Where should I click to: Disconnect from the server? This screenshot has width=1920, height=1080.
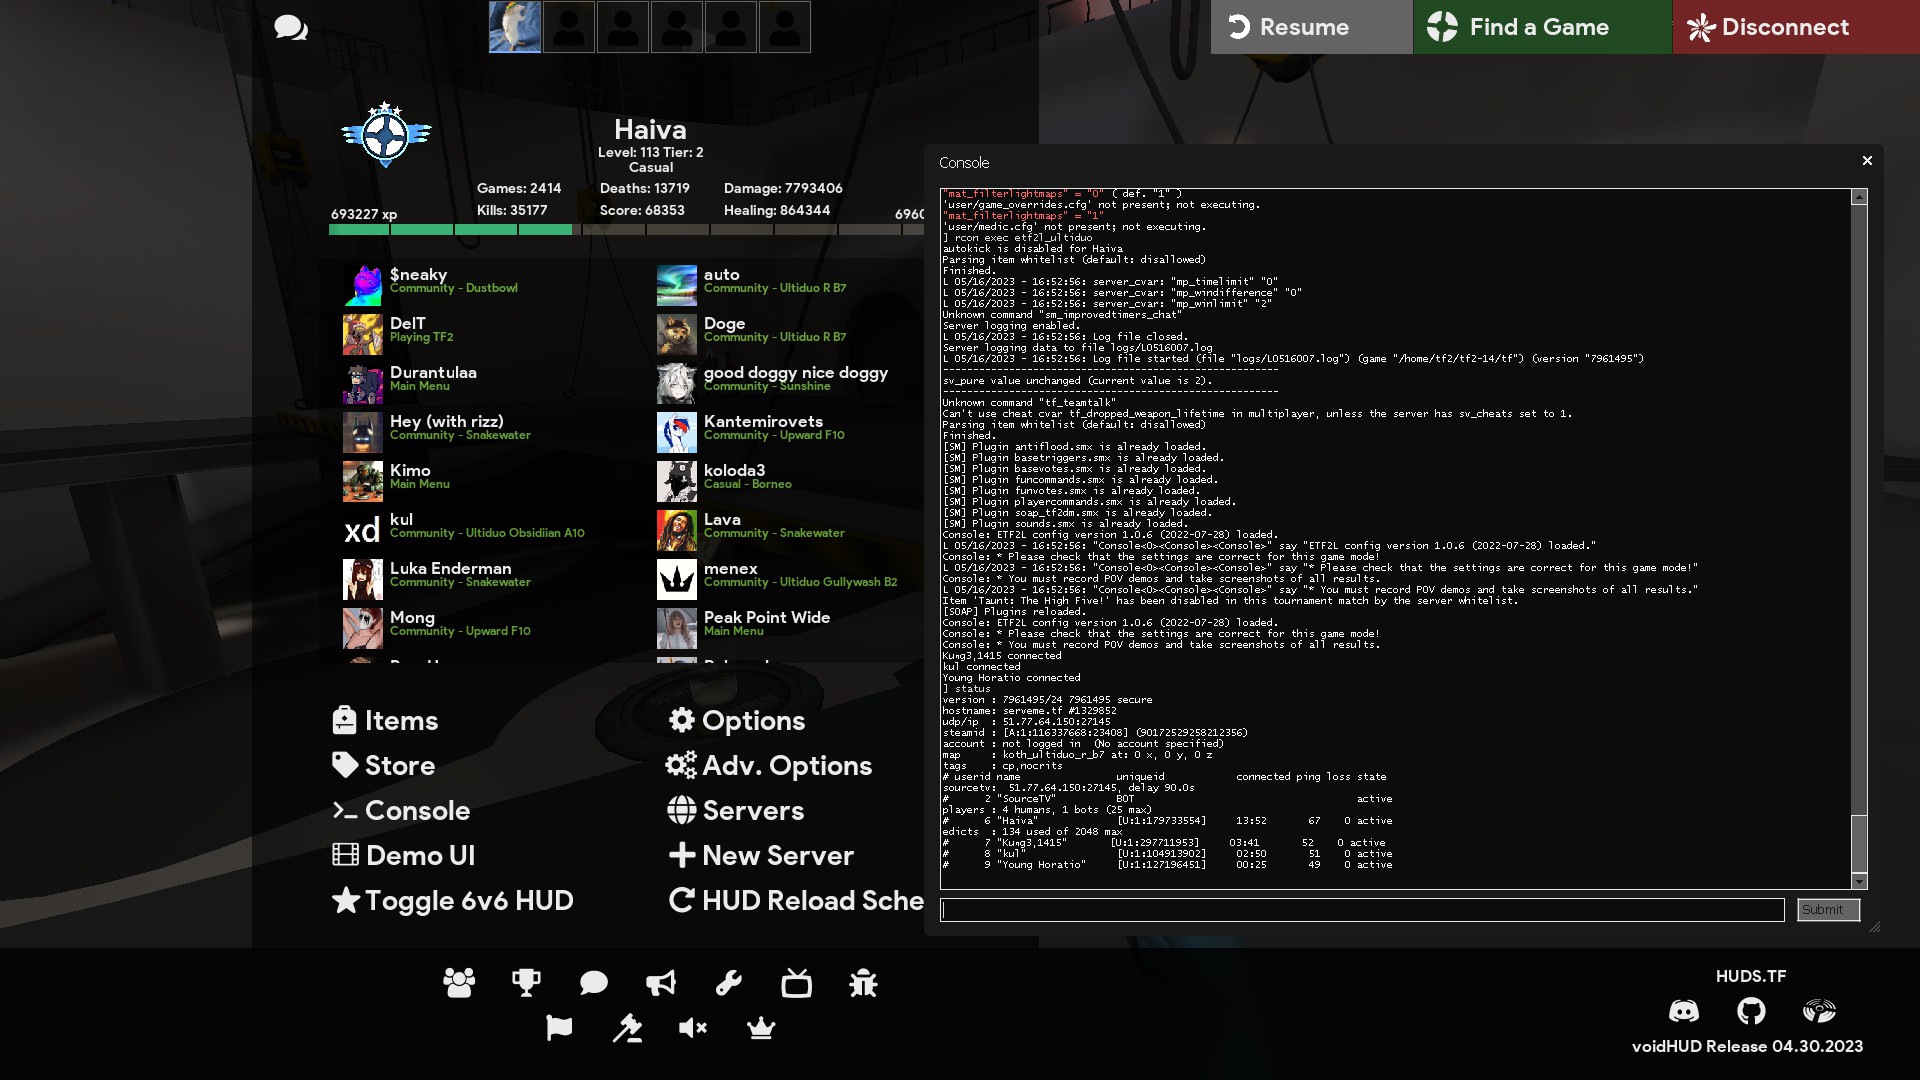(x=1796, y=27)
